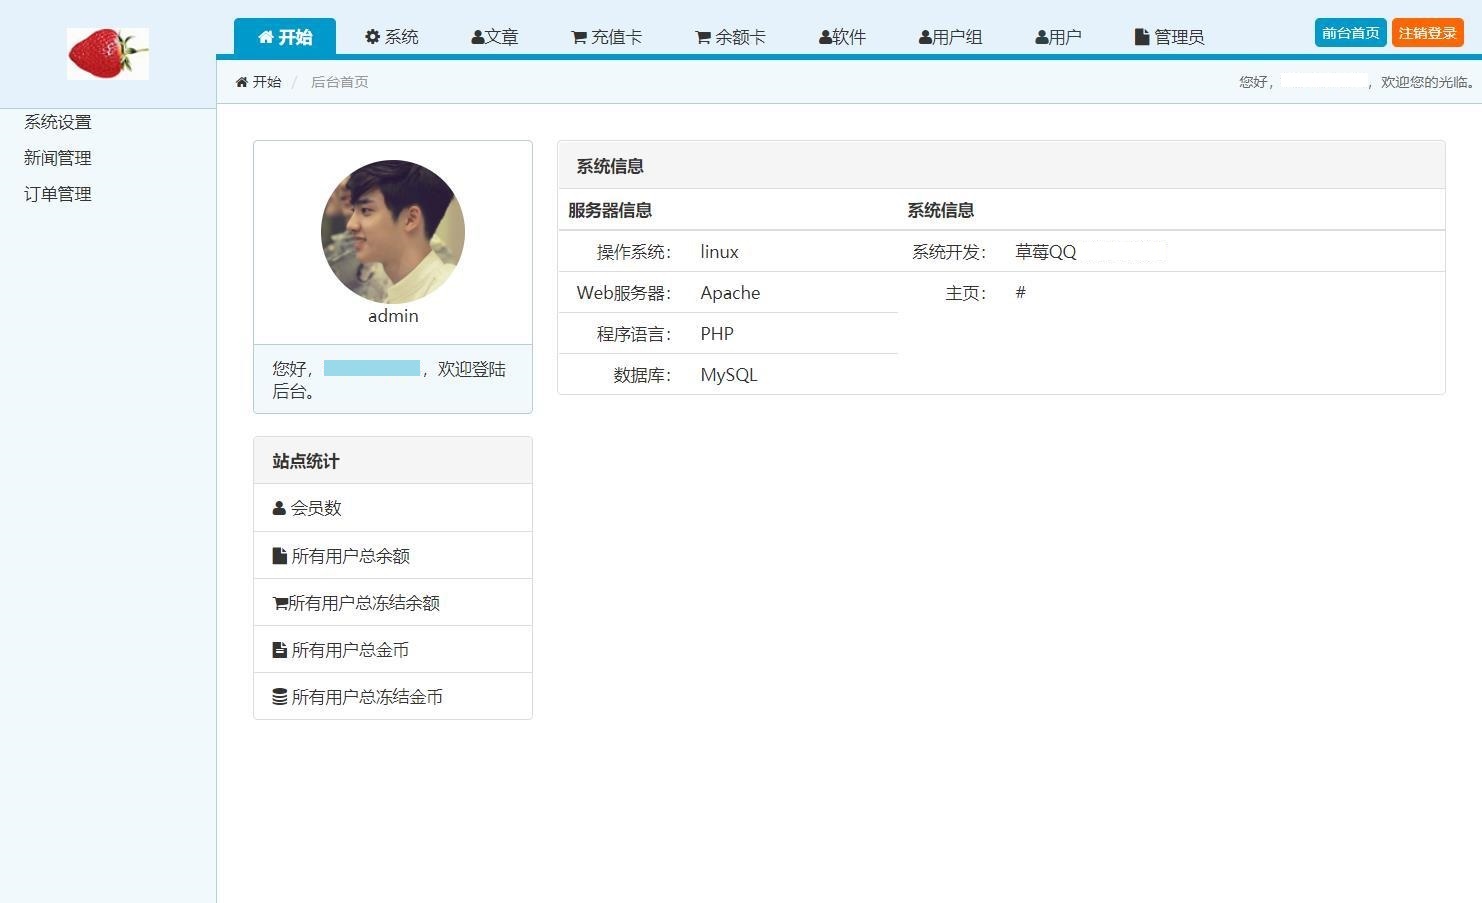Go to 新闻管理 in the sidebar
The width and height of the screenshot is (1482, 903).
click(x=58, y=158)
